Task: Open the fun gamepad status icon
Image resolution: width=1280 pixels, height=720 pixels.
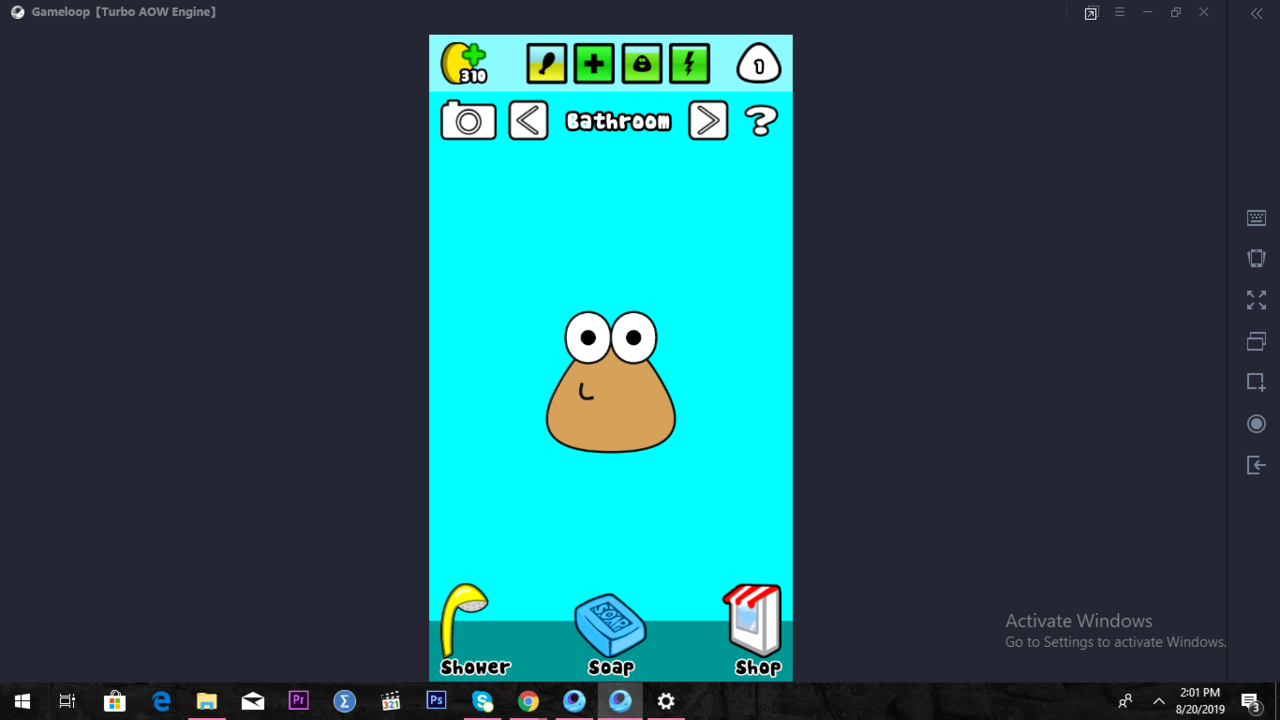Action: [x=642, y=64]
